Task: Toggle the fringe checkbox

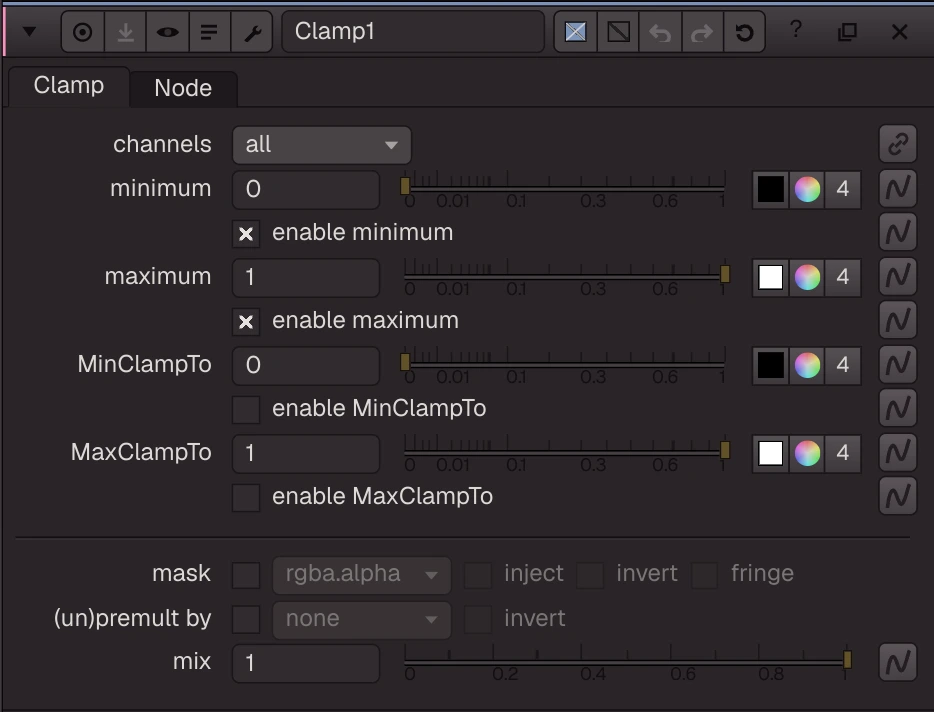Action: point(704,576)
